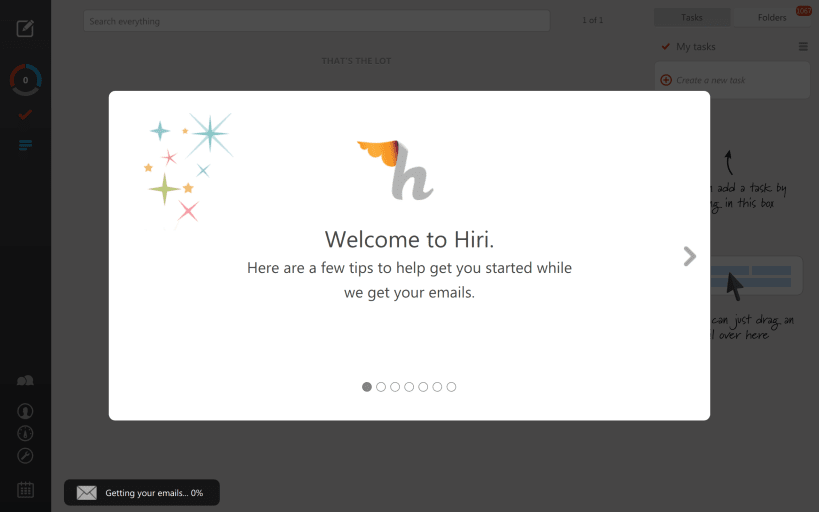The image size is (819, 512).
Task: Click the drag email illustration thumbnail
Action: coord(756,276)
